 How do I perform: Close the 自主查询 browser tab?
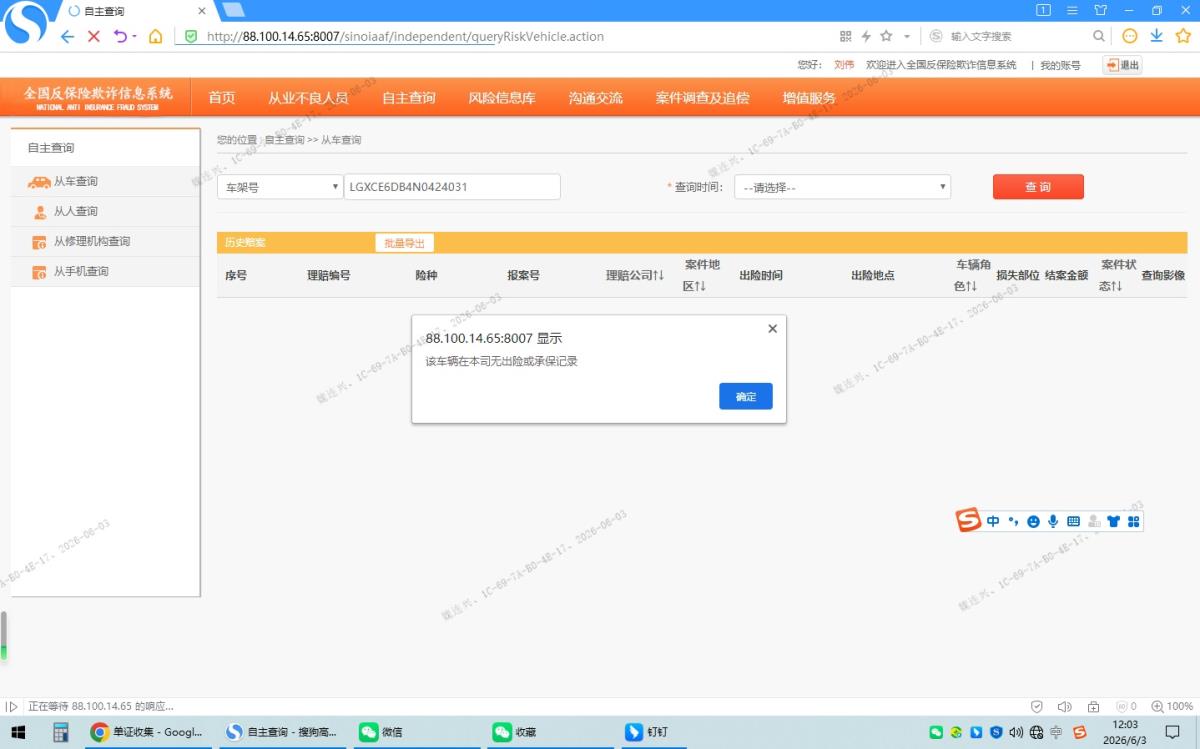pyautogui.click(x=202, y=10)
